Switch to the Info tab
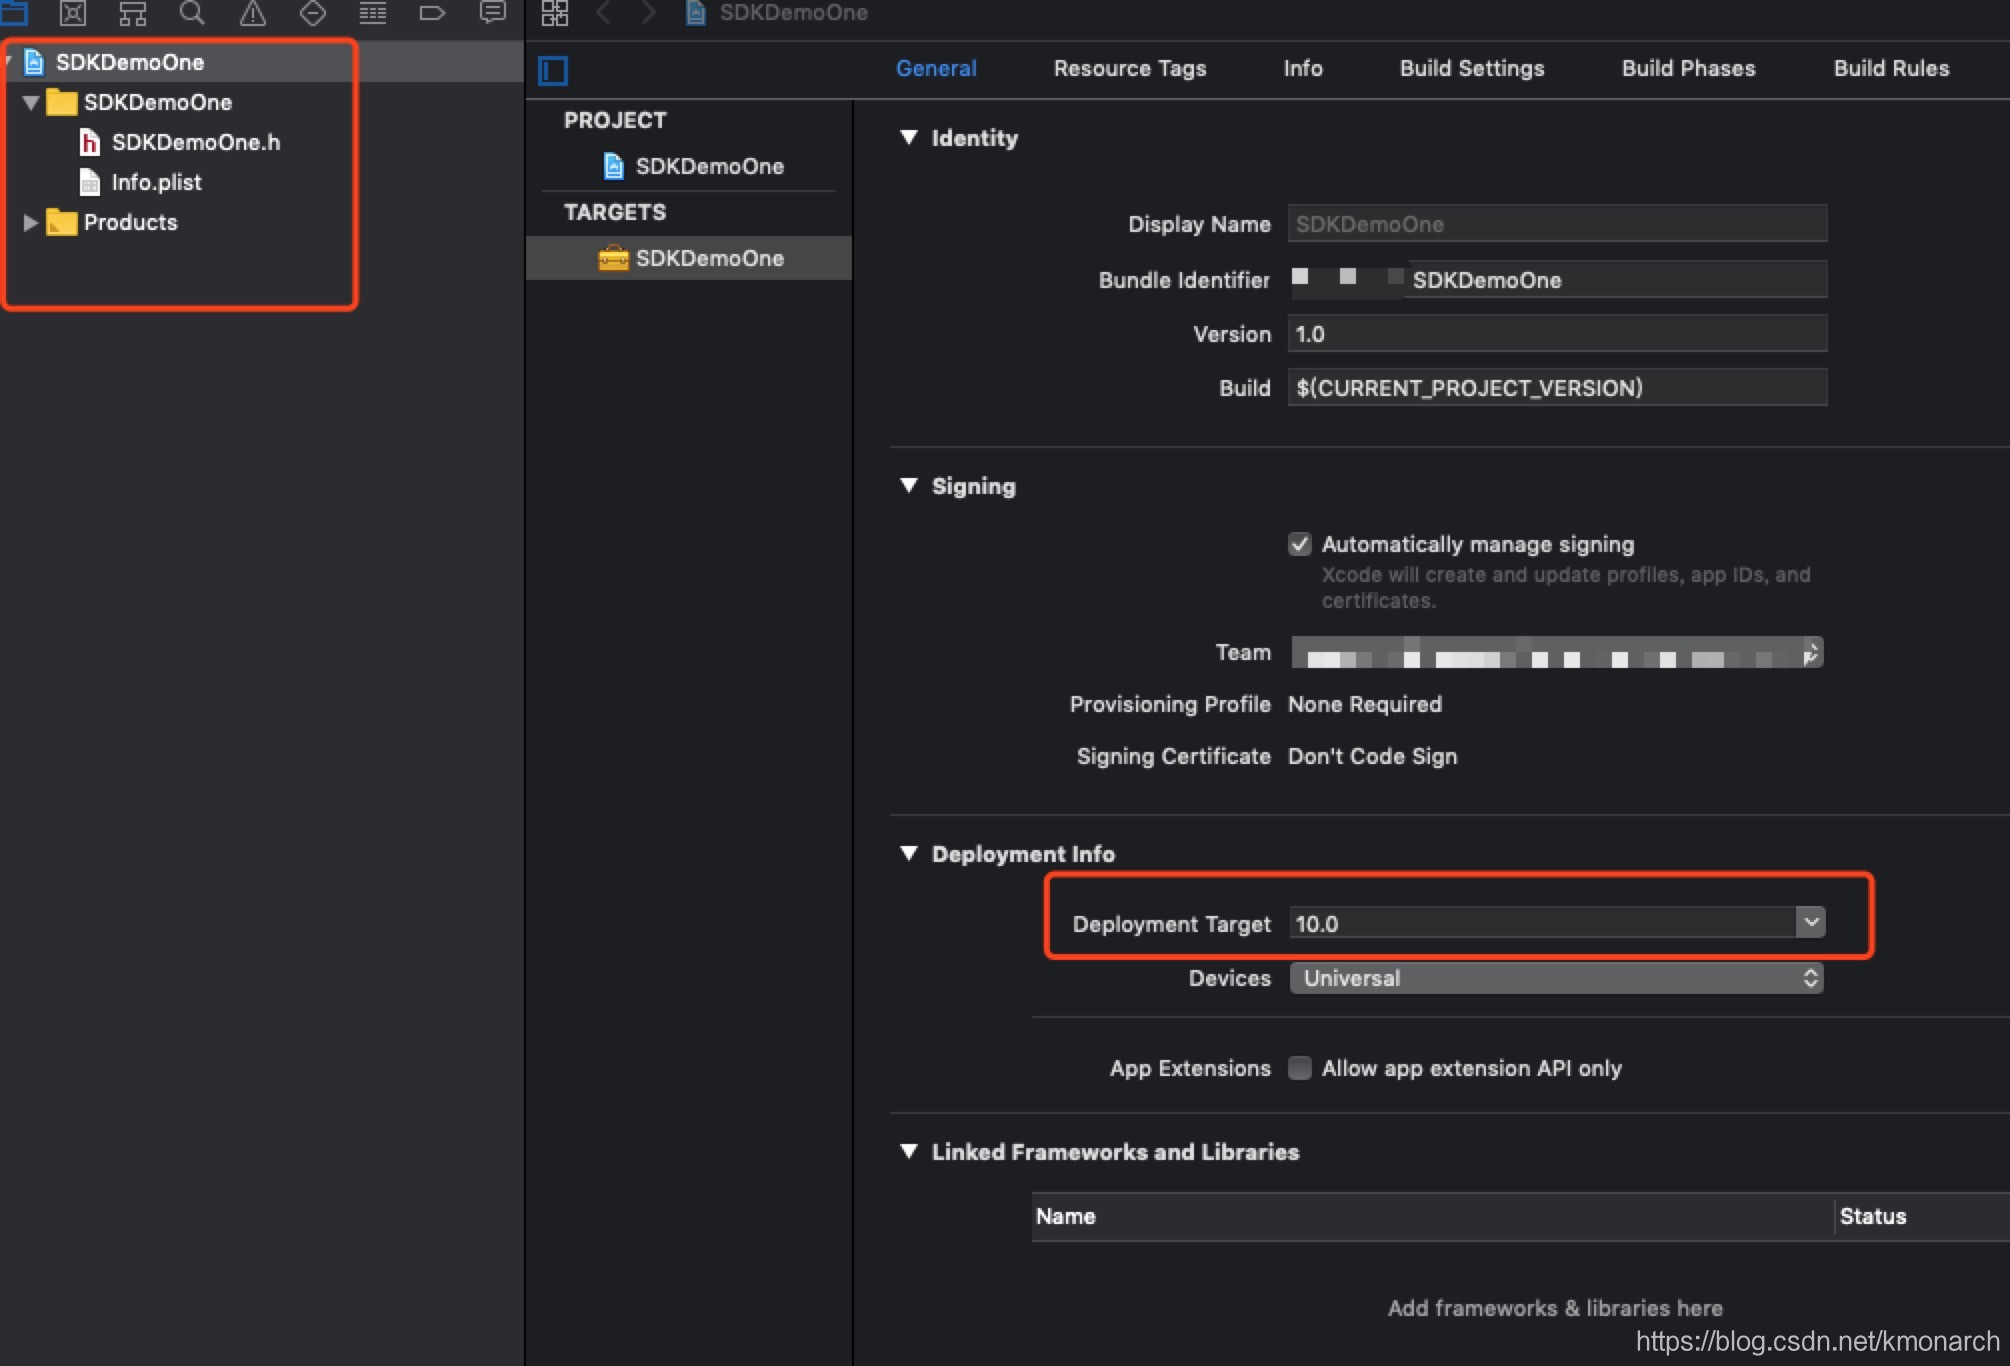Viewport: 2010px width, 1366px height. coord(1303,68)
